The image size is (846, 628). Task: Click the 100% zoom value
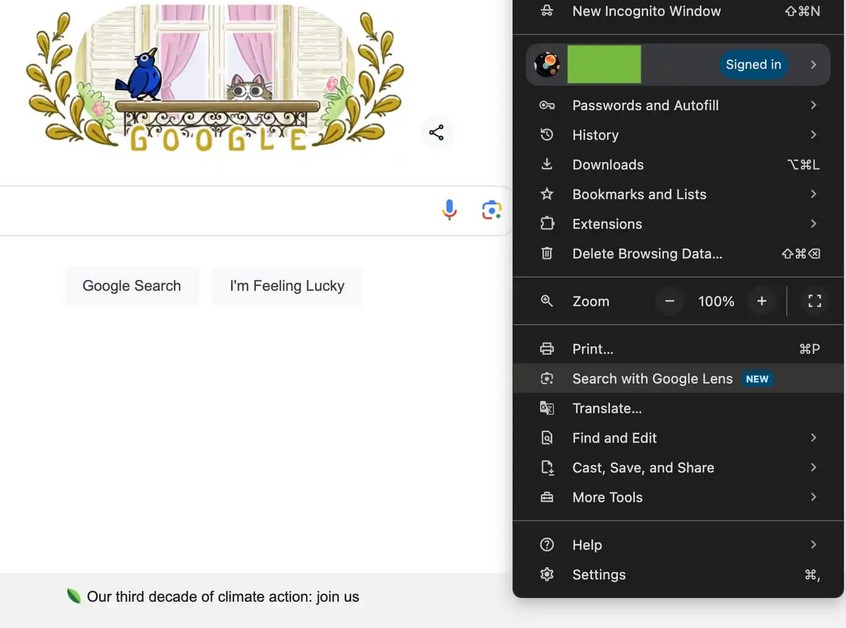[716, 301]
